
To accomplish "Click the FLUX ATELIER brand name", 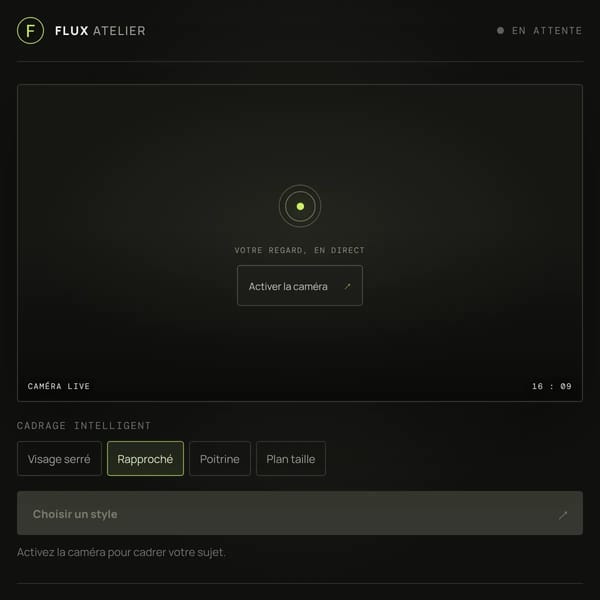I will (100, 31).
